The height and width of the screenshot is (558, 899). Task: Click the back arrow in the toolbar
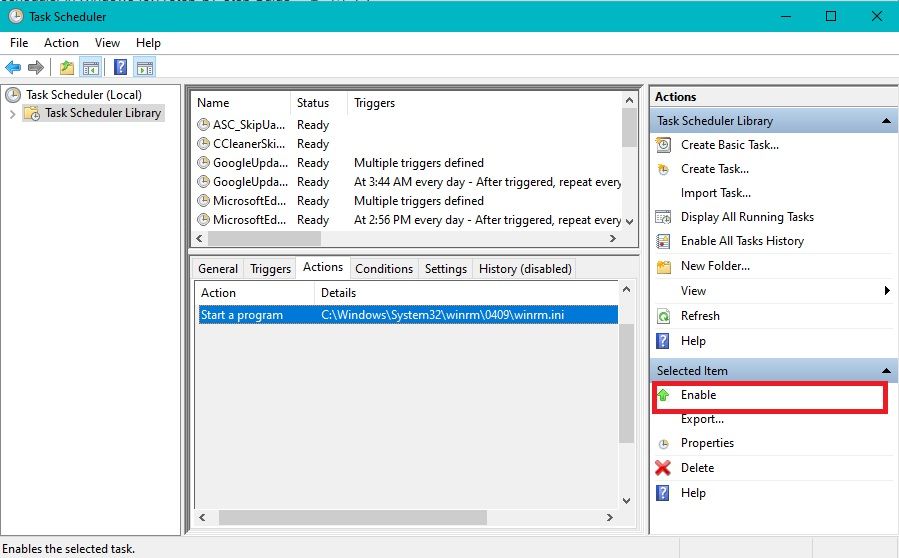(x=13, y=67)
